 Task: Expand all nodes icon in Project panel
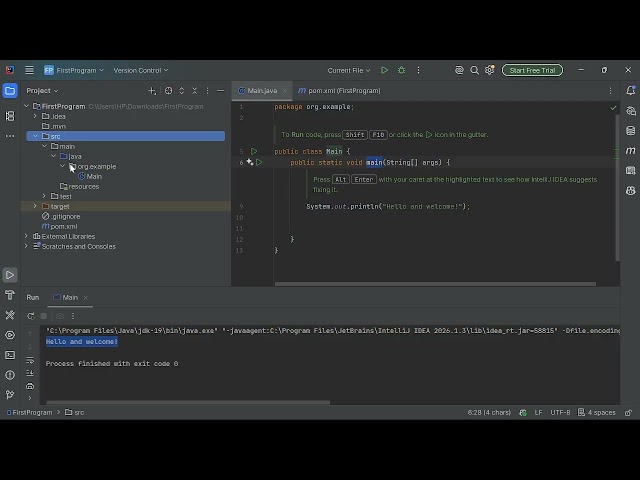point(182,91)
